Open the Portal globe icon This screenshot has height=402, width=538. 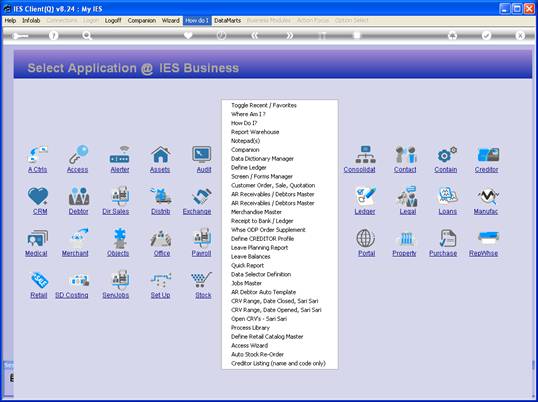(365, 238)
